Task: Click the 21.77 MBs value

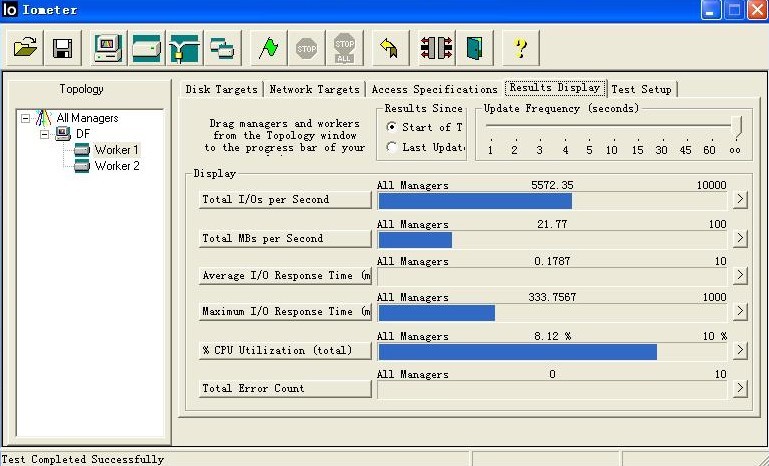Action: coord(552,224)
